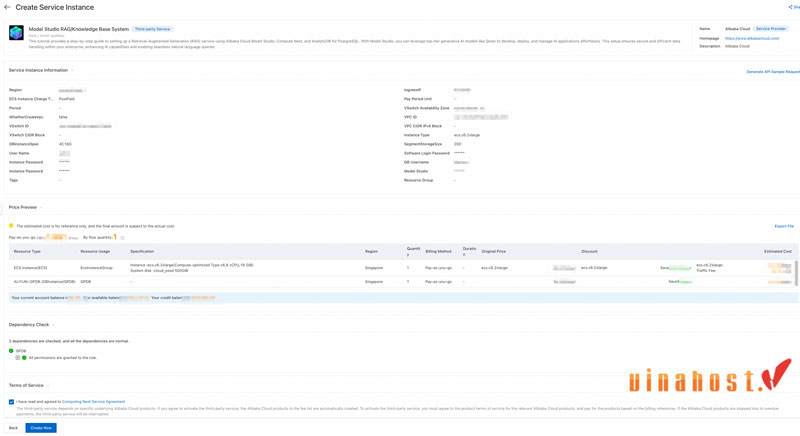Click the green check beside All permissions are granted

pyautogui.click(x=24, y=358)
